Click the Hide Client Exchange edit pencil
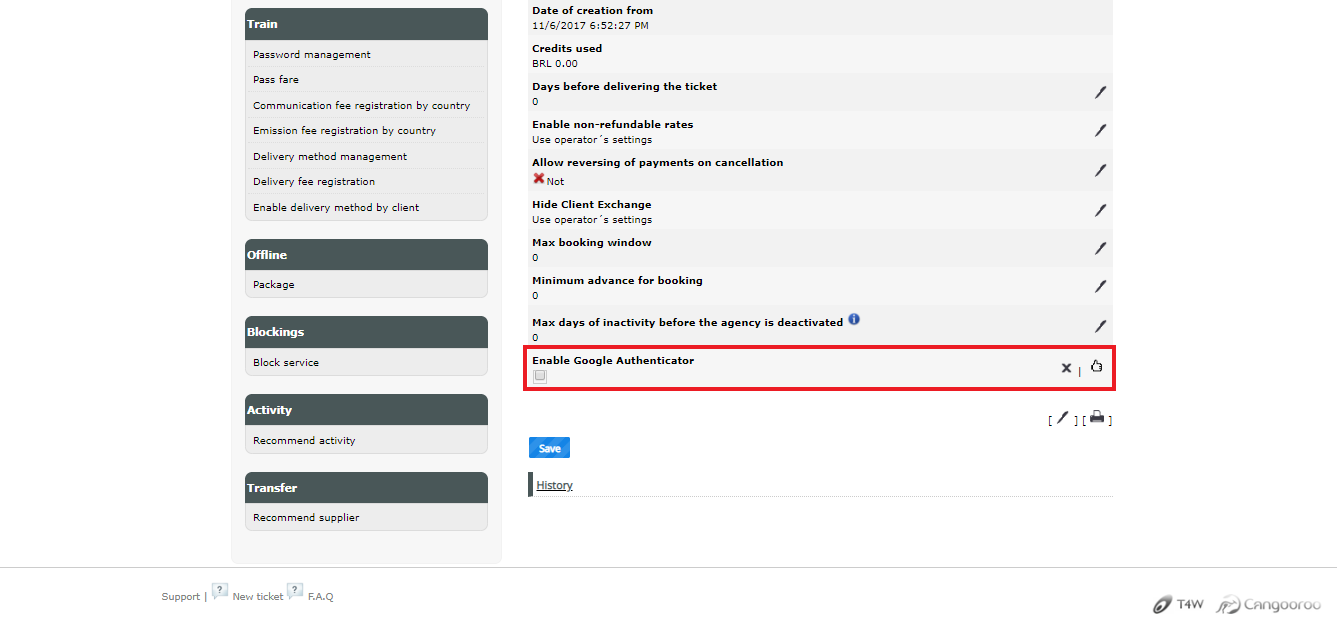The height and width of the screenshot is (618, 1337). [1100, 210]
